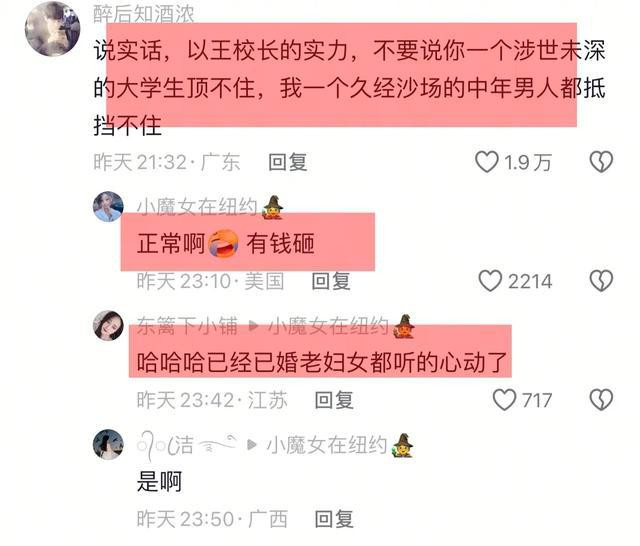The image size is (640, 546).
Task: Dislike the top comment by 醉后知酒浓
Action: (601, 162)
